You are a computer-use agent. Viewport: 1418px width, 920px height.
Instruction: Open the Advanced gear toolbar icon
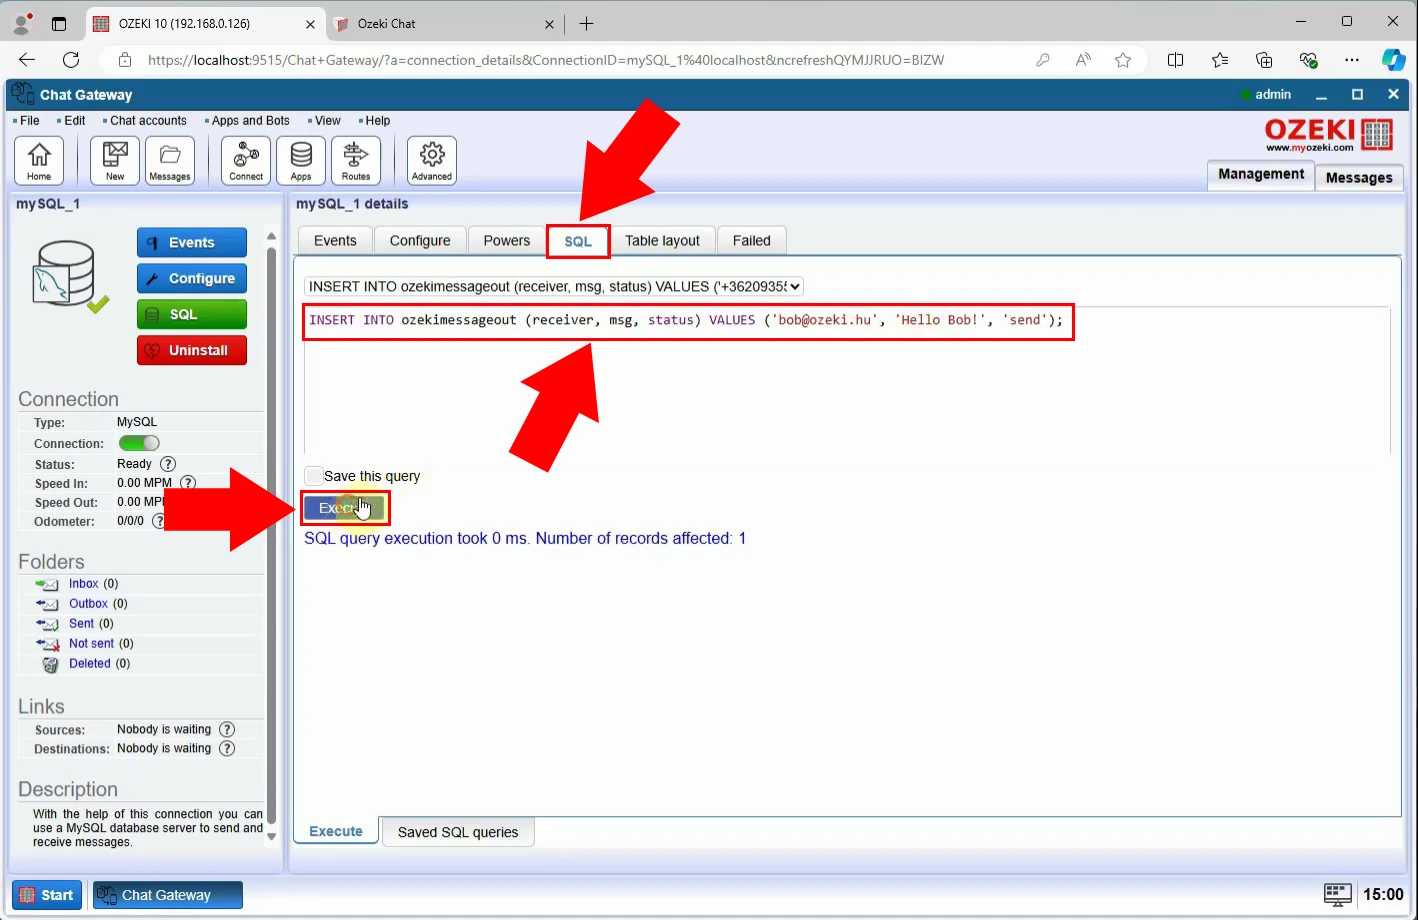(432, 161)
